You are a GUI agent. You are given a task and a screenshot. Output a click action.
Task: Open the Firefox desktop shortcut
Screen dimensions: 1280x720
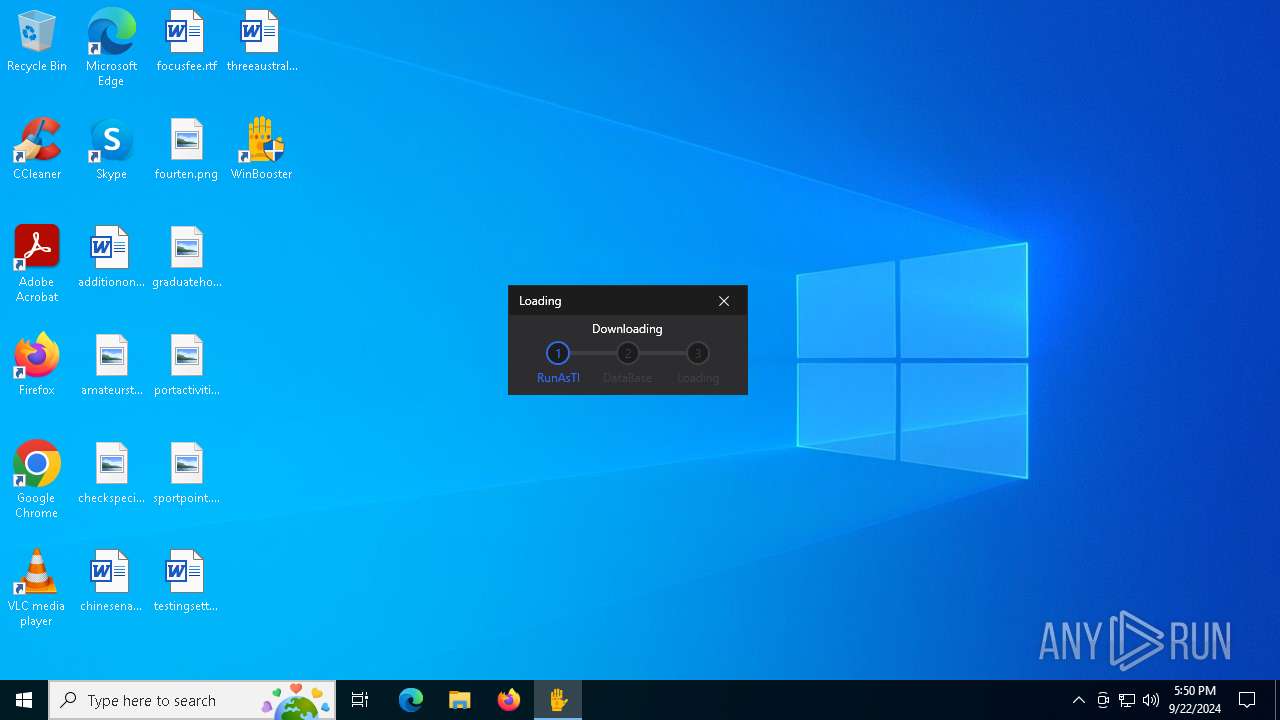(x=37, y=366)
